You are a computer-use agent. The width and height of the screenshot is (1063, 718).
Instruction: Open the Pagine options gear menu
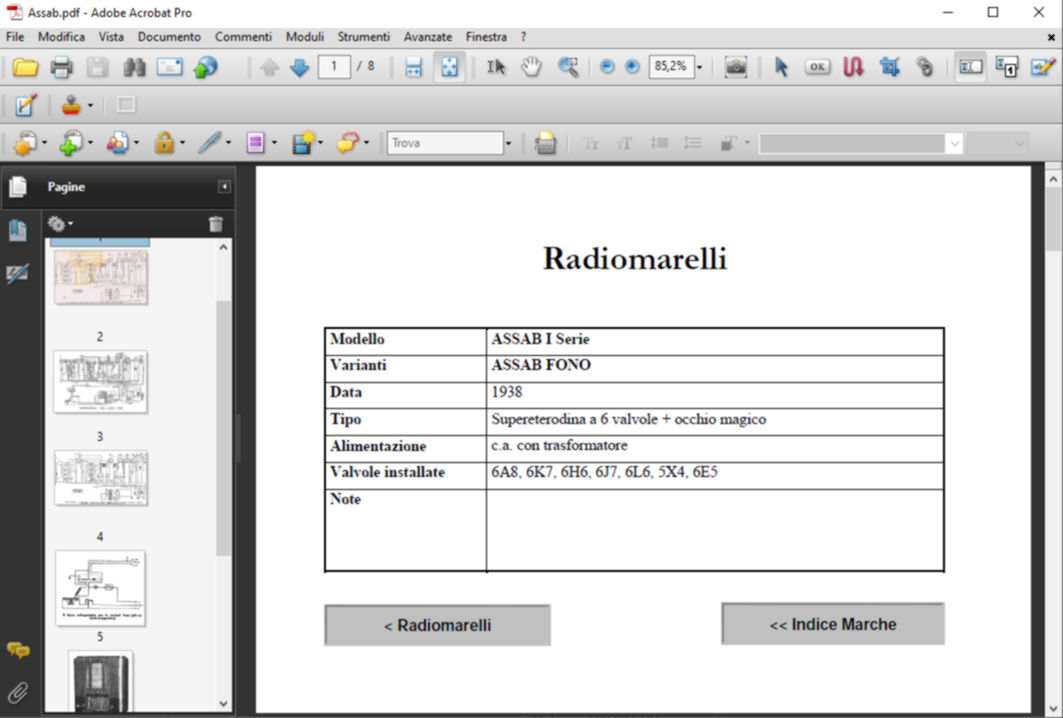pos(60,223)
